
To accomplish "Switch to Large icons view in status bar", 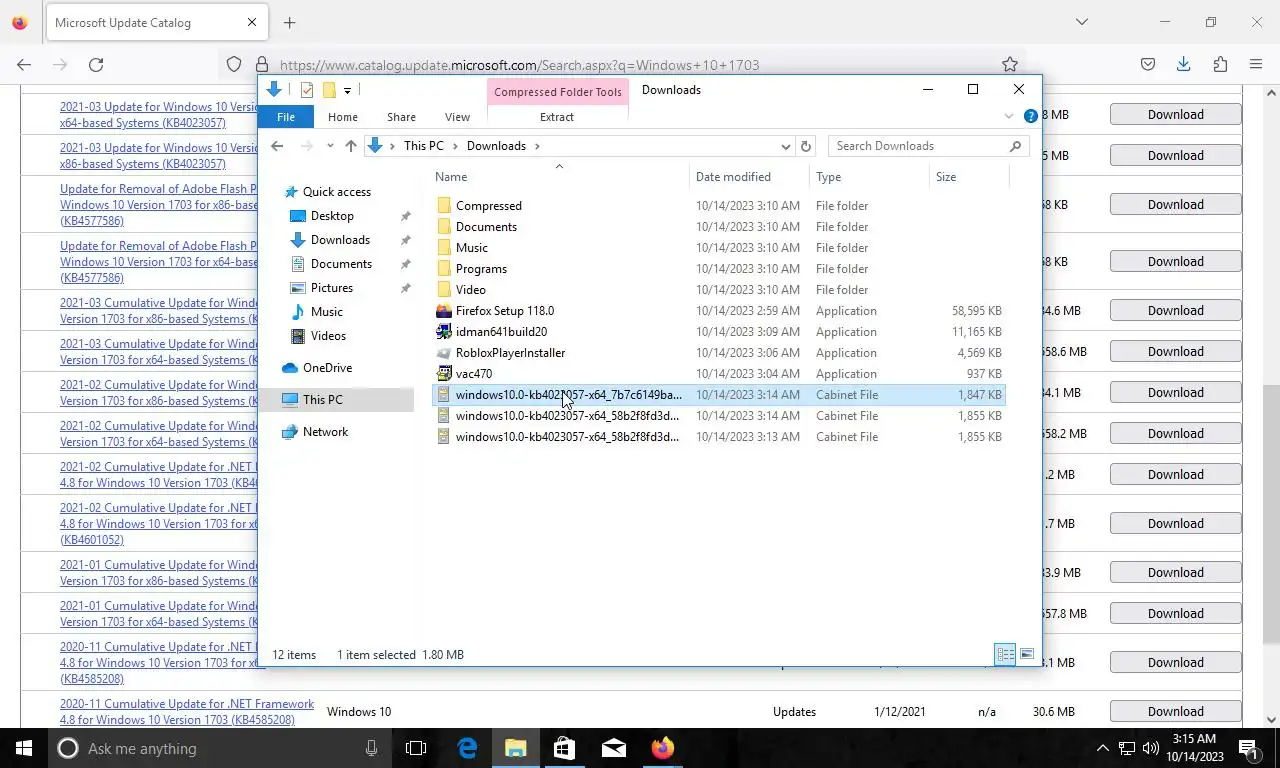I will (x=1027, y=654).
